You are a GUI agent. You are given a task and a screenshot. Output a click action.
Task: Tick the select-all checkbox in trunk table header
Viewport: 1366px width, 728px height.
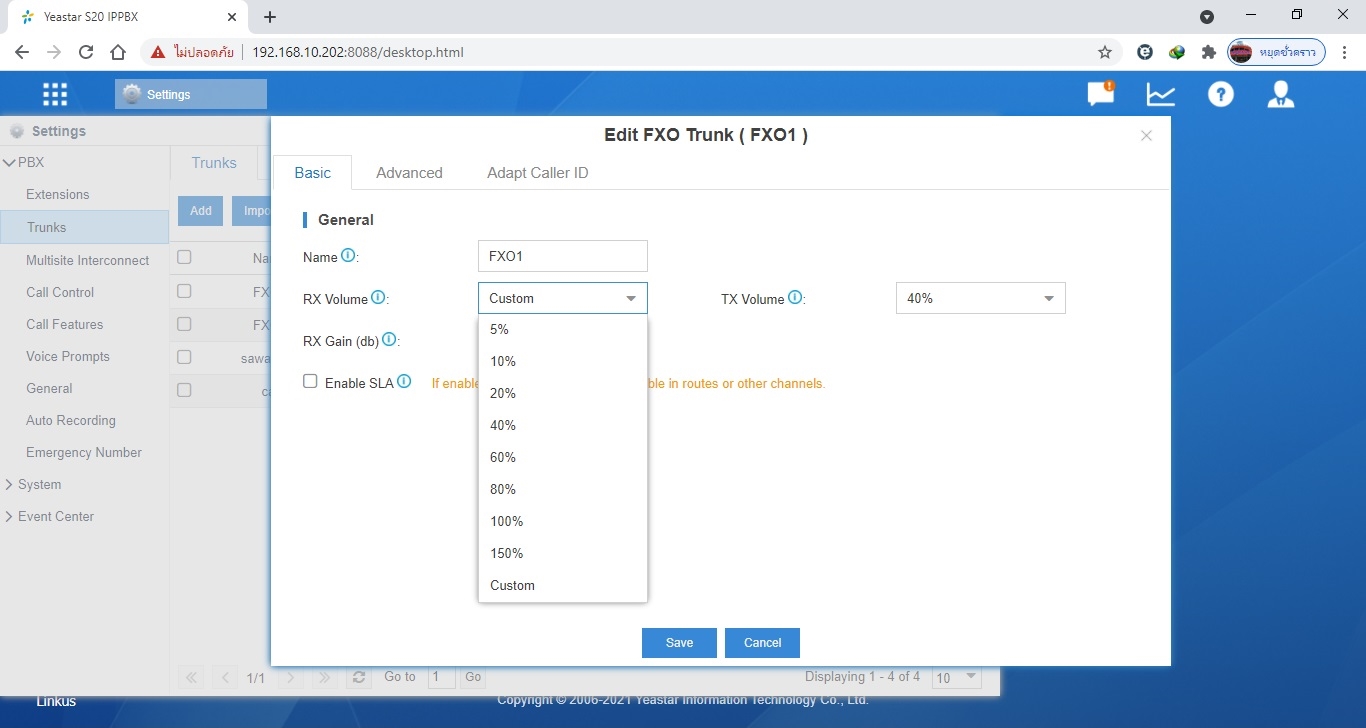(184, 257)
